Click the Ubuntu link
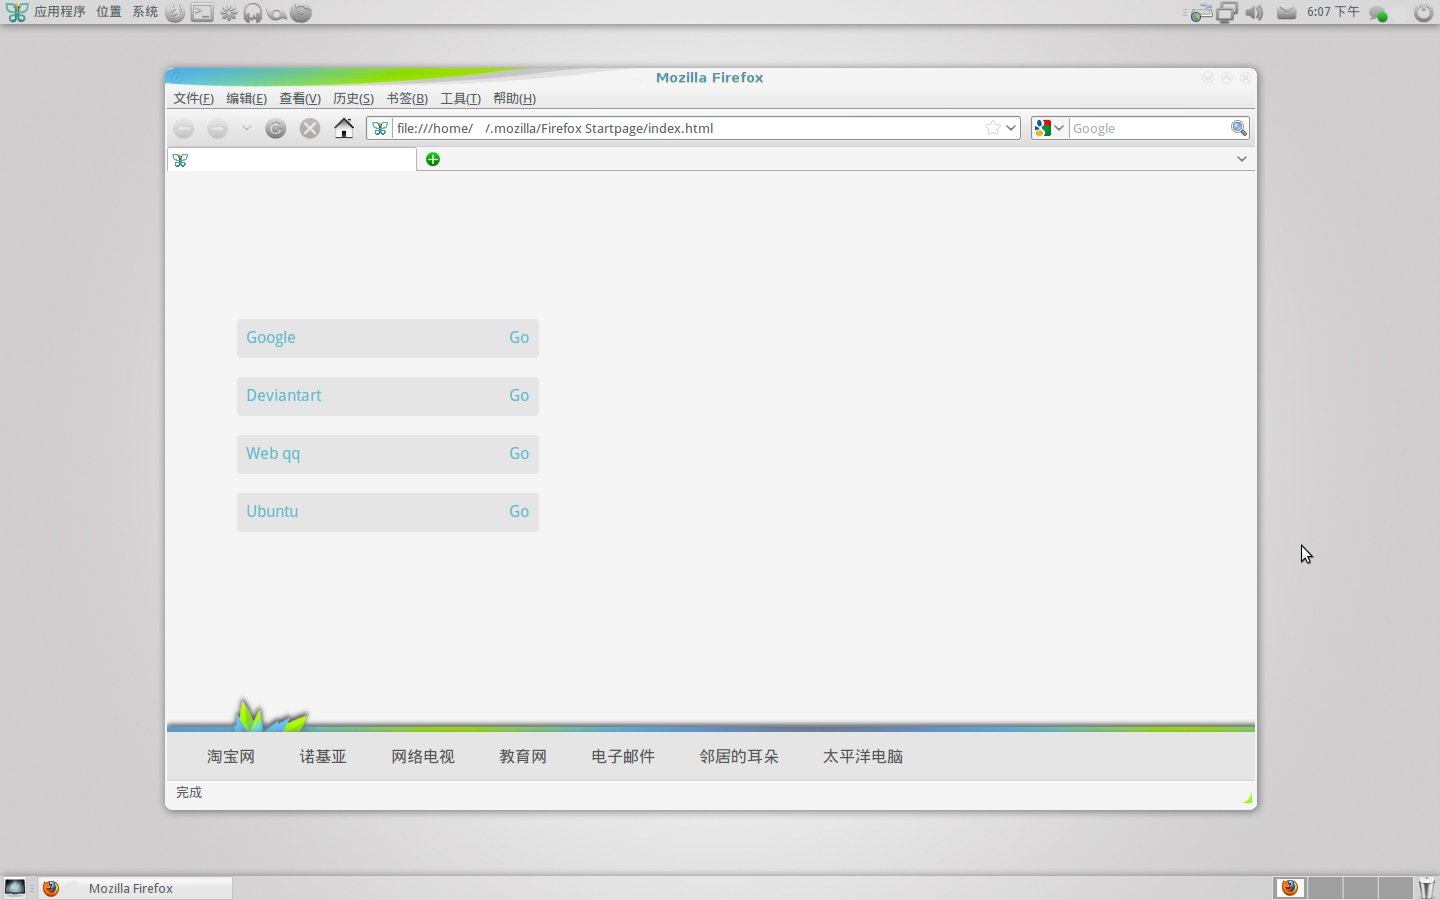The width and height of the screenshot is (1440, 900). (x=272, y=512)
